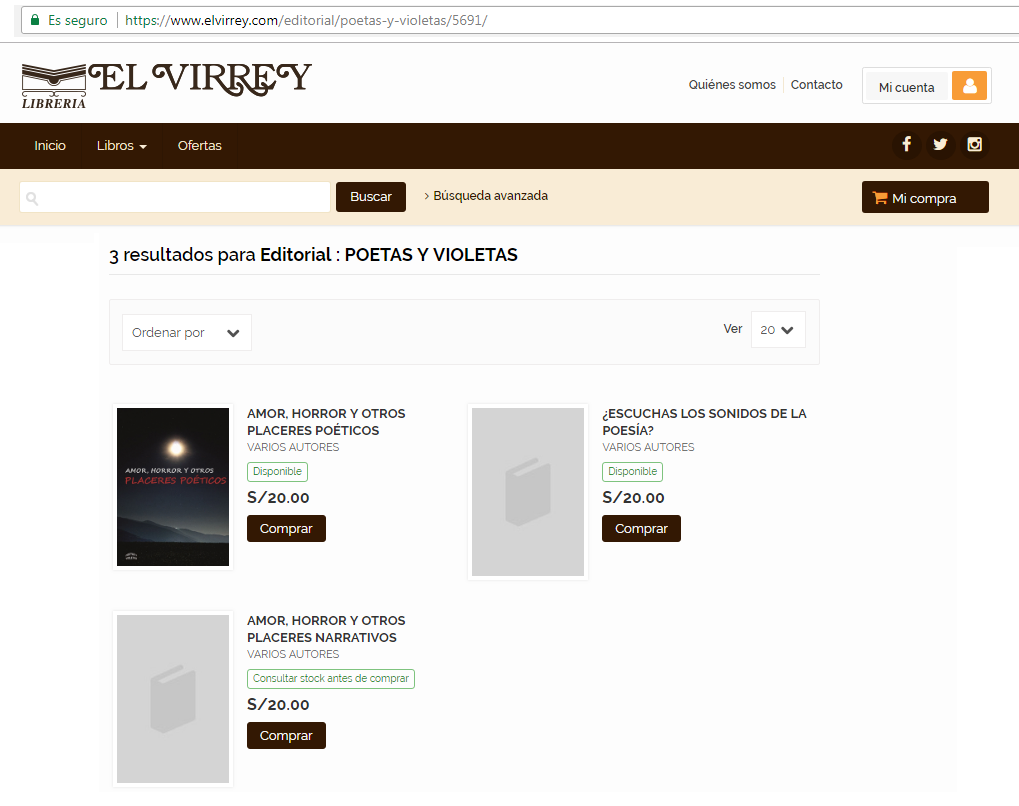The image size is (1019, 806).
Task: Go to the Inicio menu item
Action: click(50, 146)
